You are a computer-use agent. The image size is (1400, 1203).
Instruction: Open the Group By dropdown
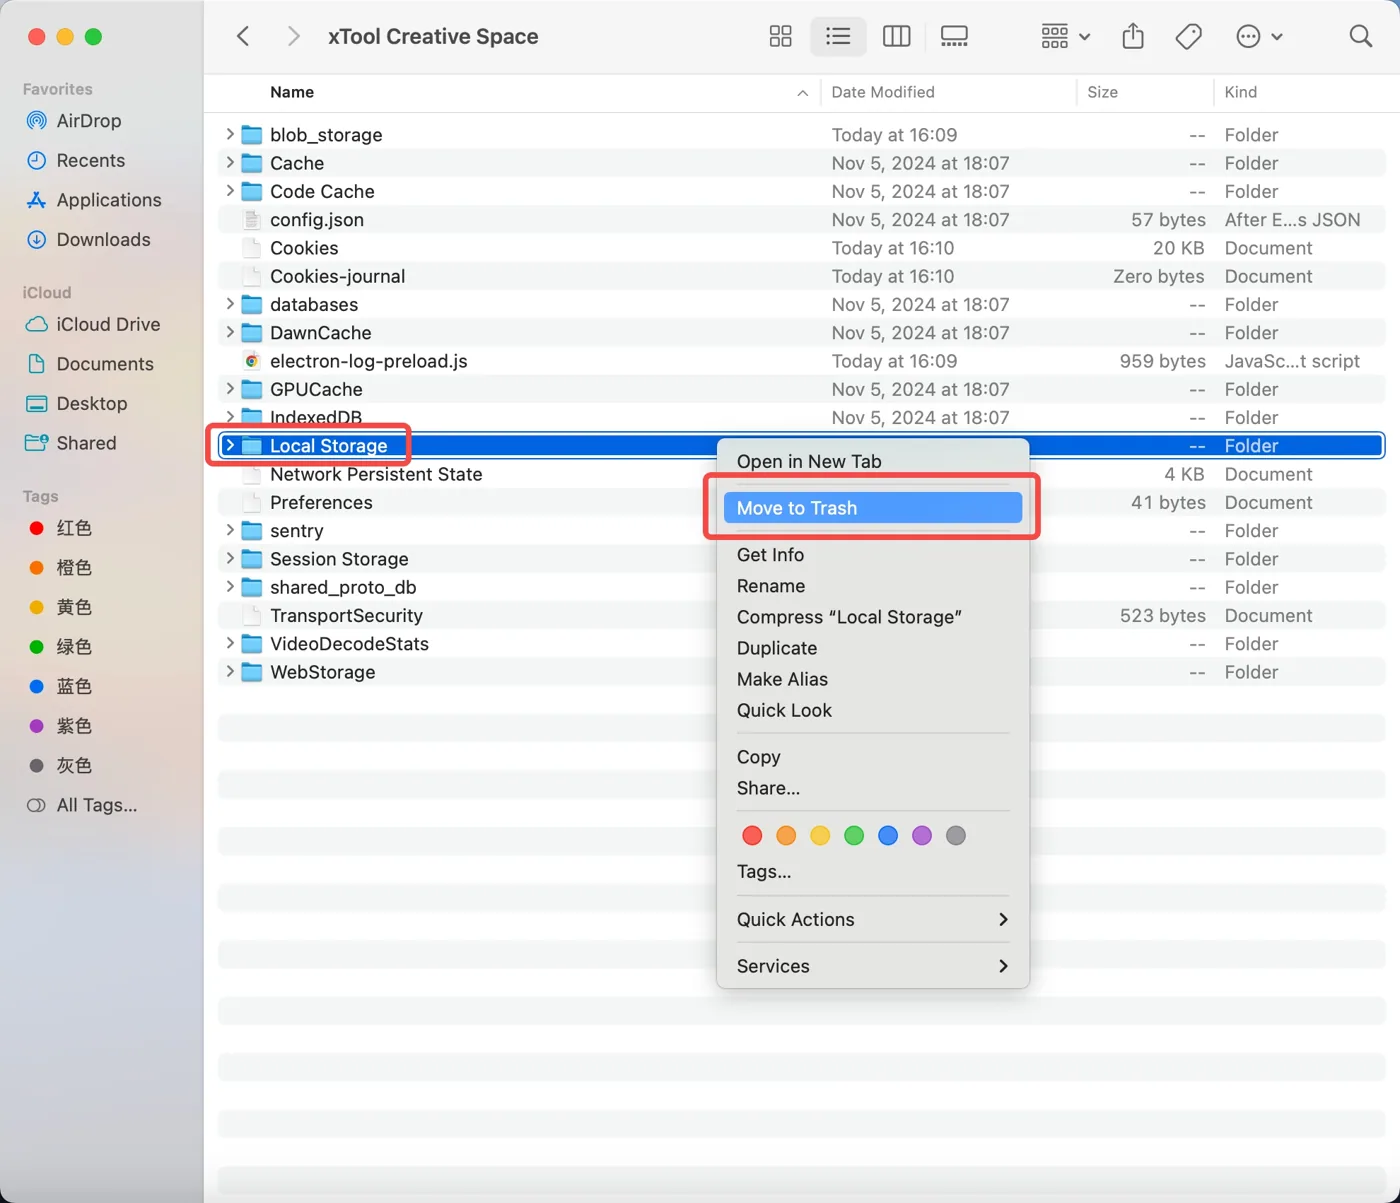(1065, 37)
